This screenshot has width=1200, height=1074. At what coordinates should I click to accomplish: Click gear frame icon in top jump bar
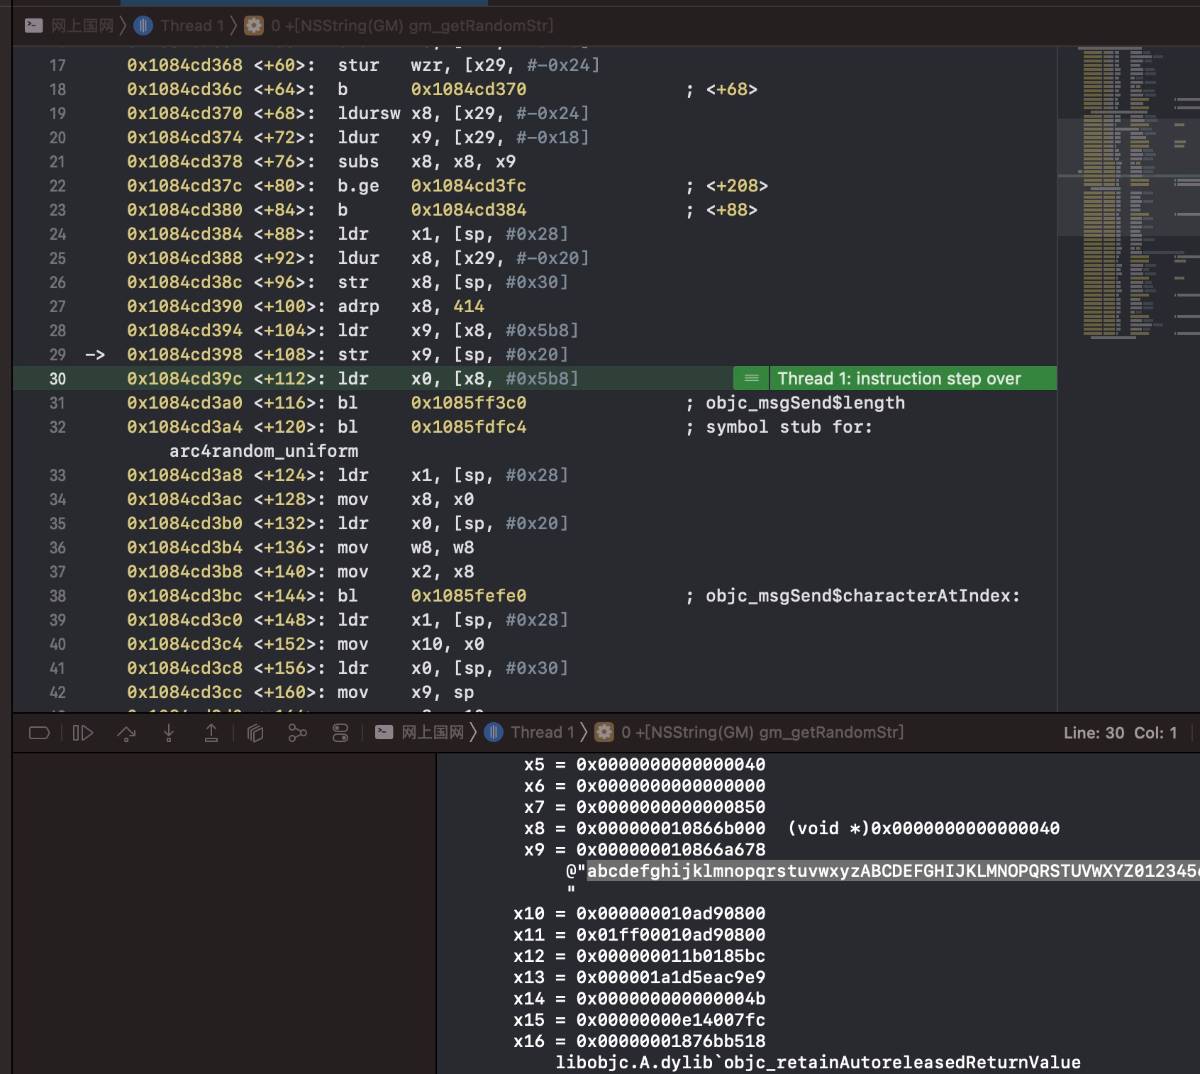[x=254, y=25]
